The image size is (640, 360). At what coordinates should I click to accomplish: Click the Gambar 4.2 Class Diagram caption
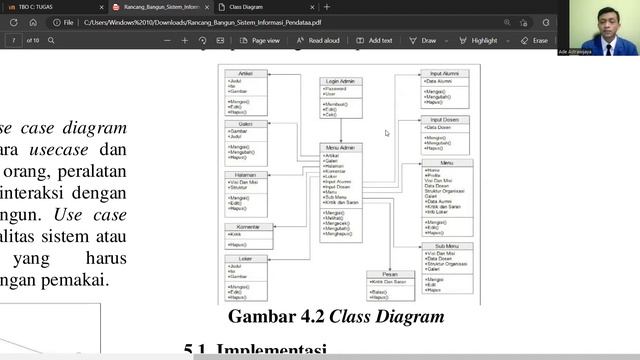[336, 316]
